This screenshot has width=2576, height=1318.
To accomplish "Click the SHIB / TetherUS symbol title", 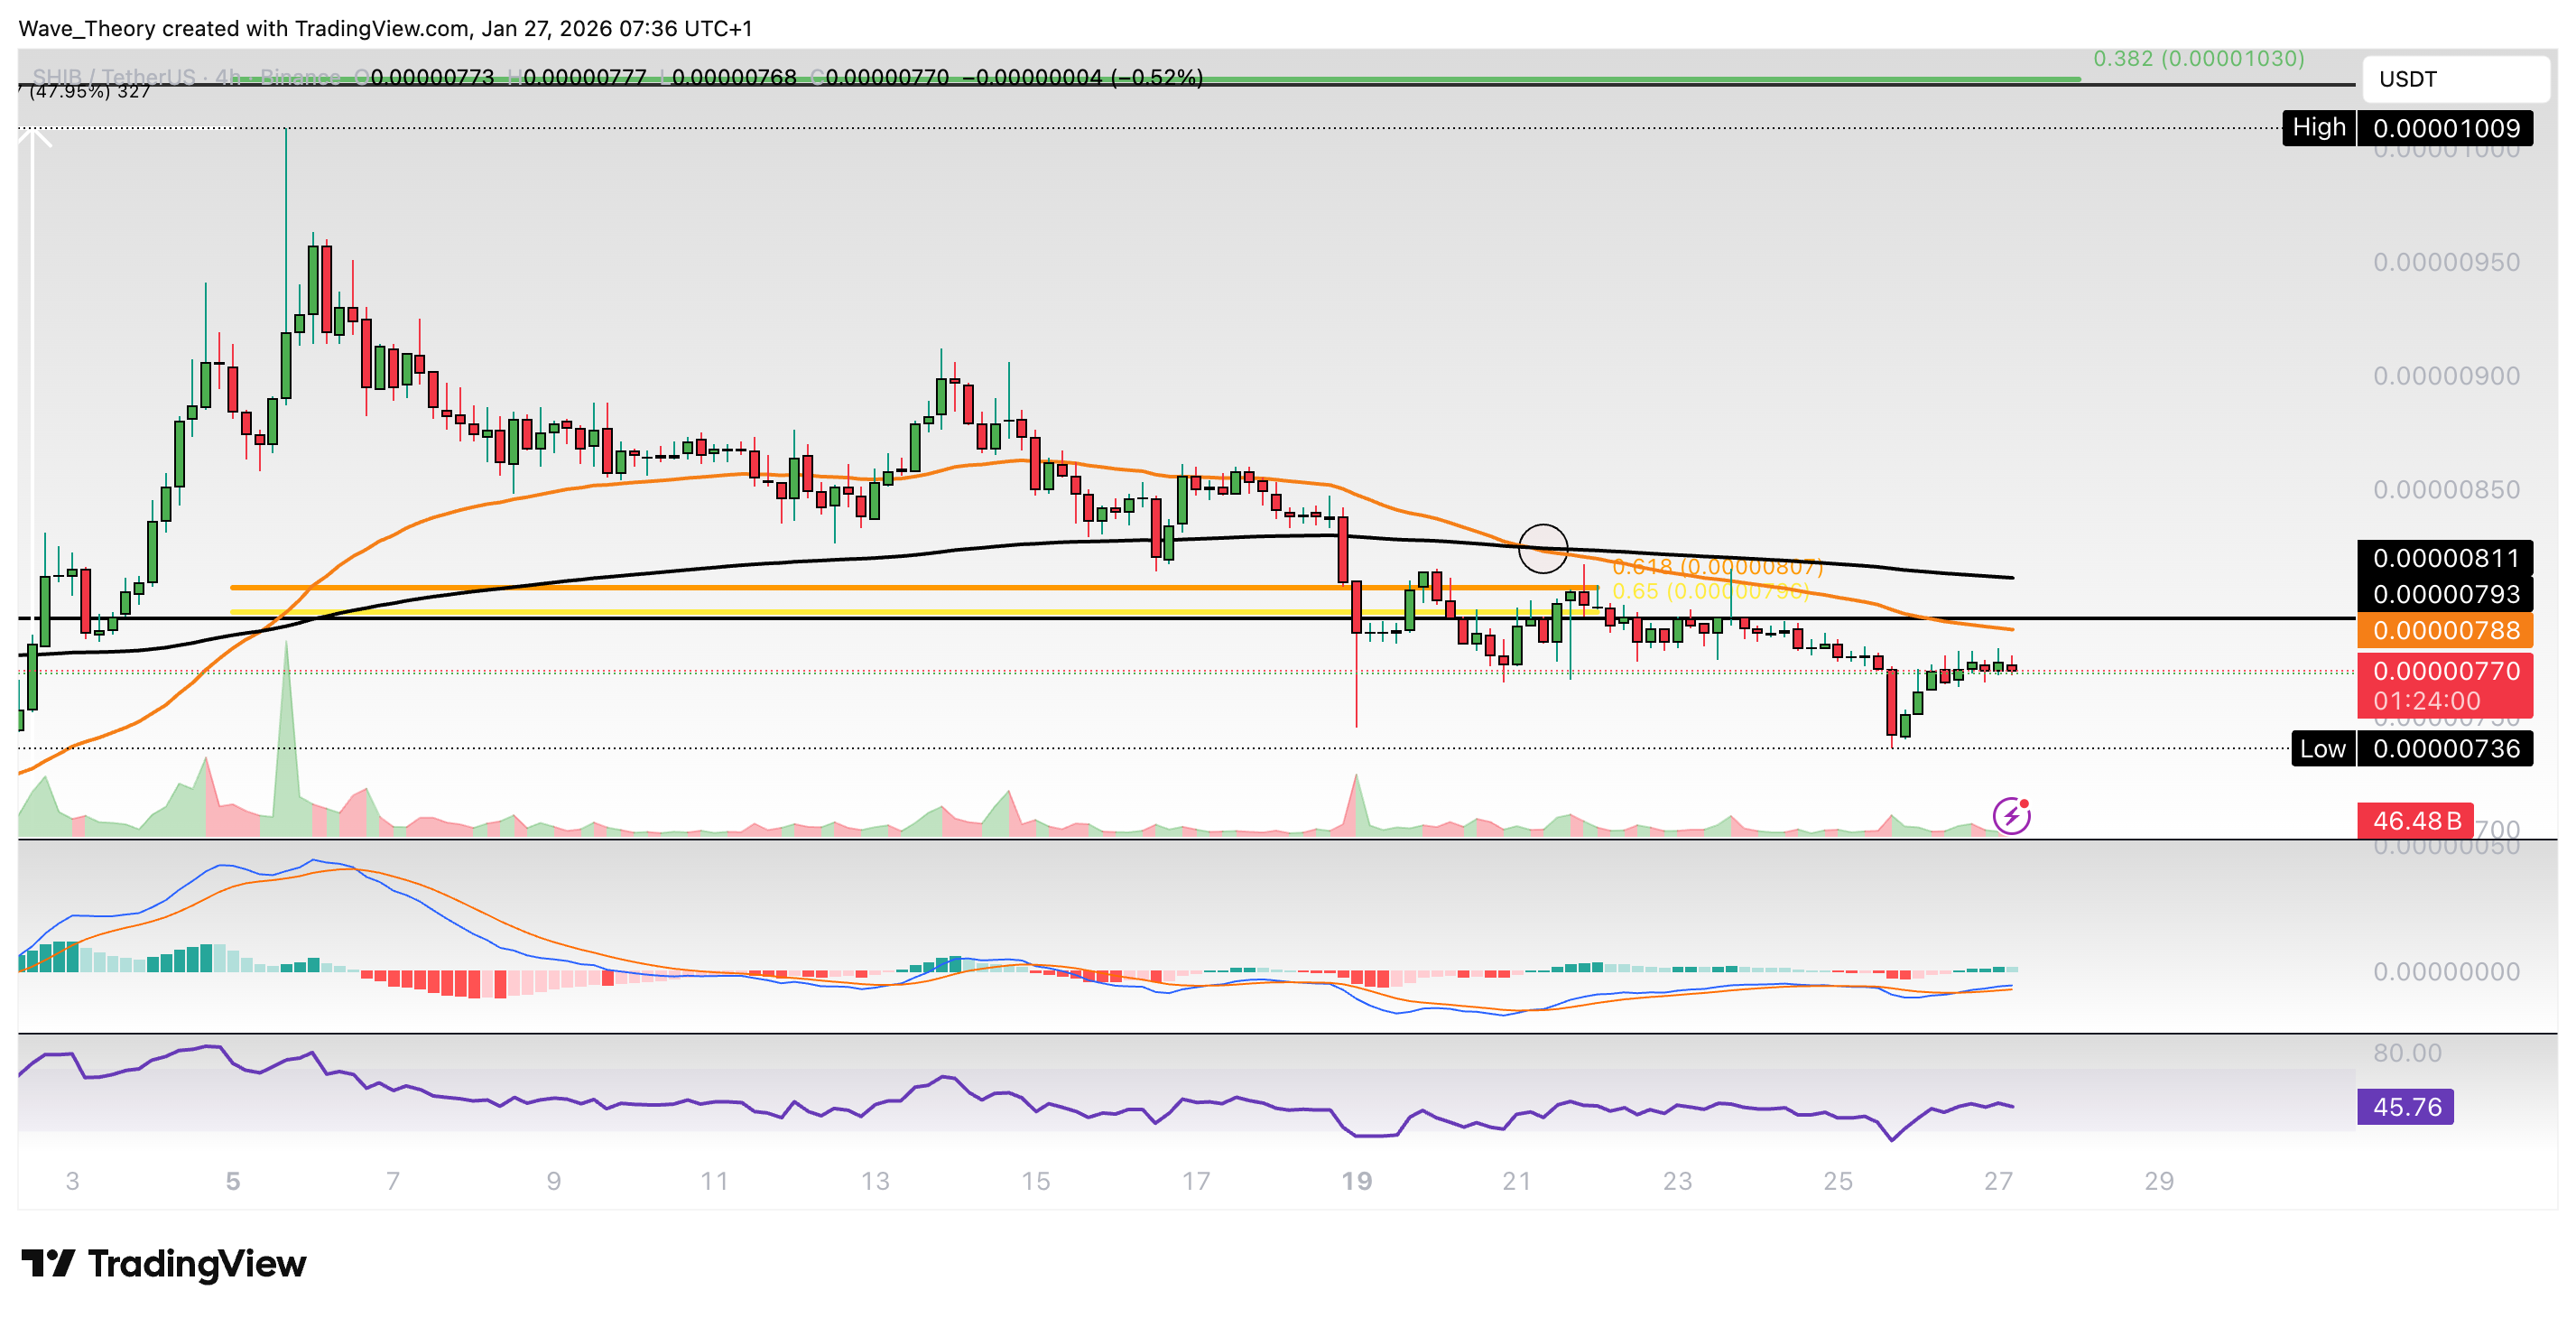I will [114, 77].
